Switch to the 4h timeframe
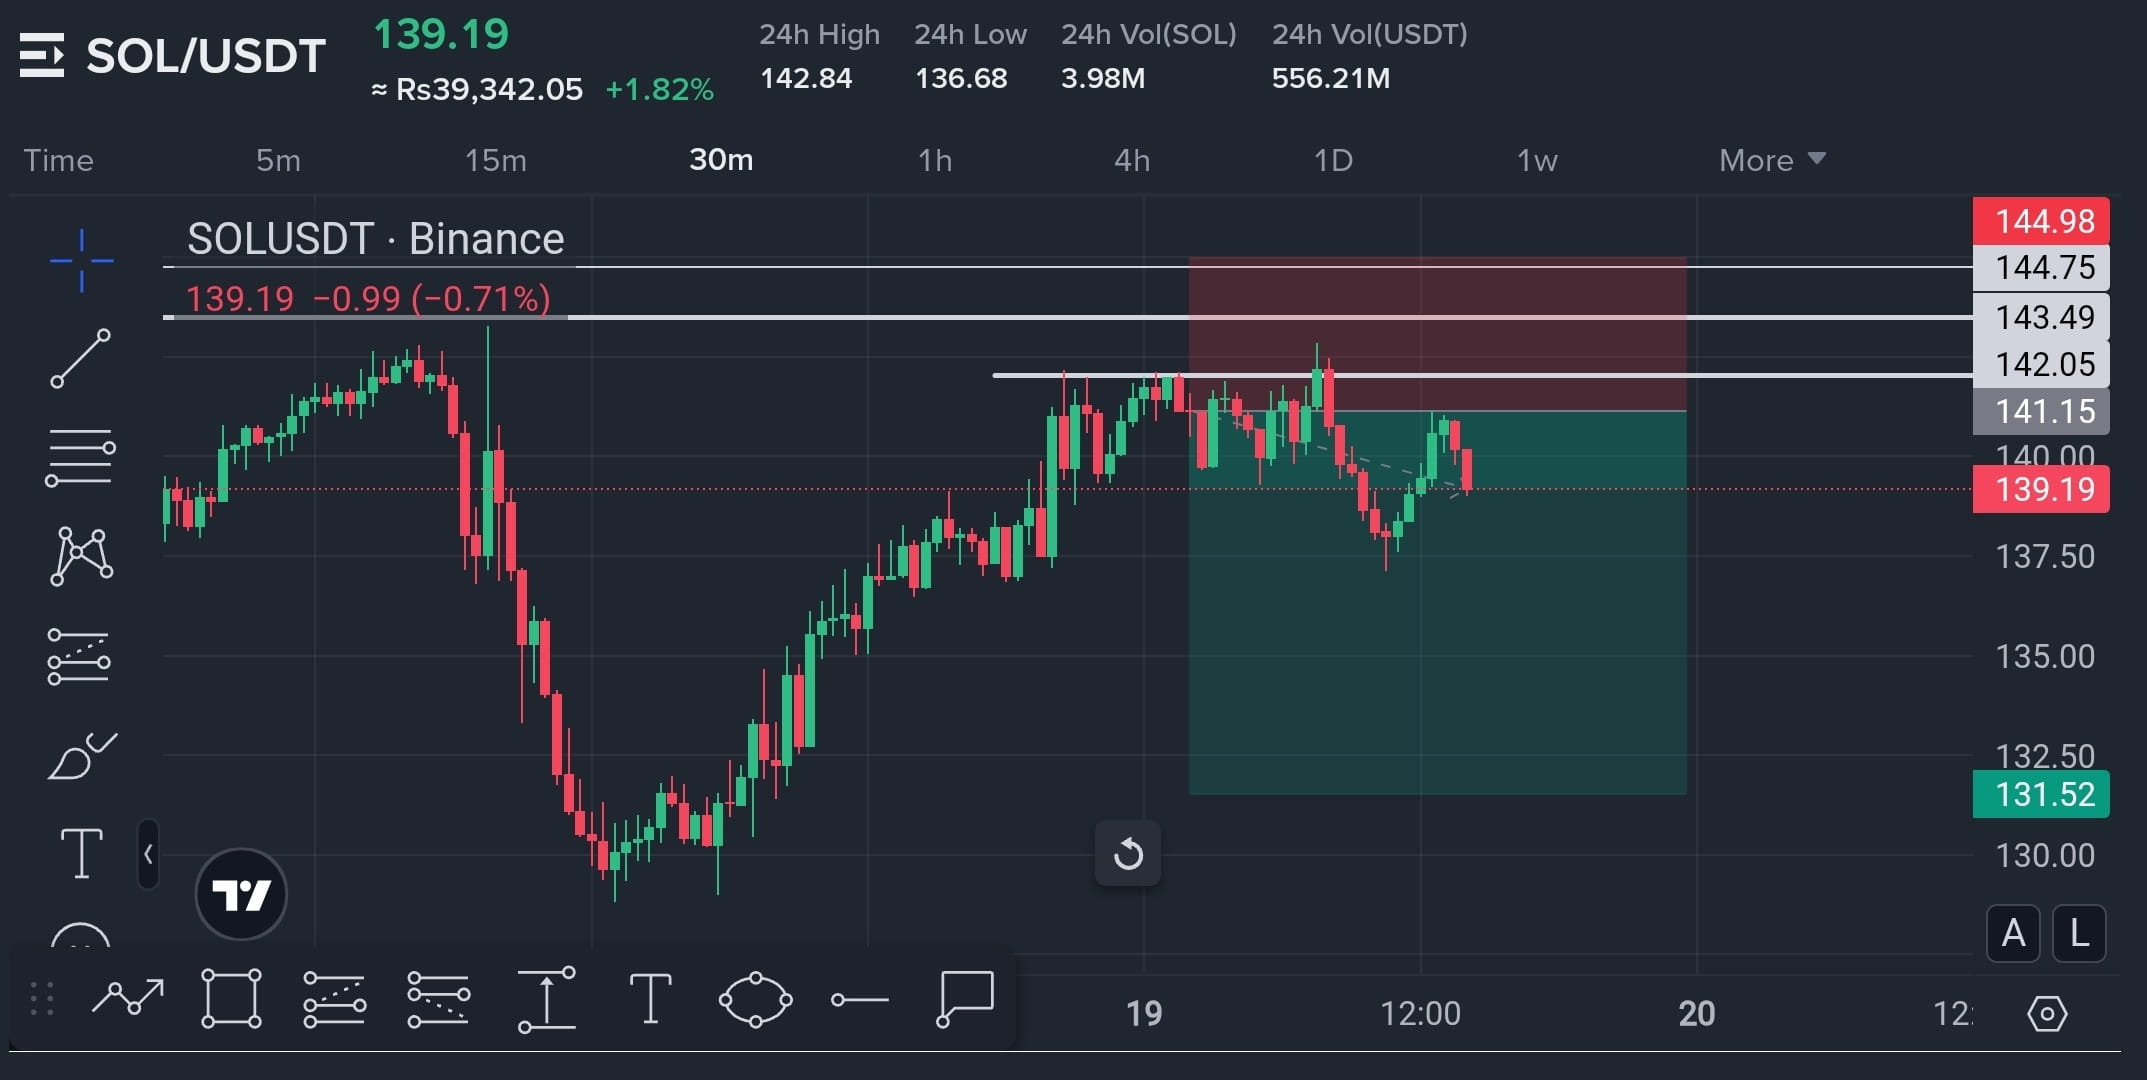 click(x=1132, y=160)
